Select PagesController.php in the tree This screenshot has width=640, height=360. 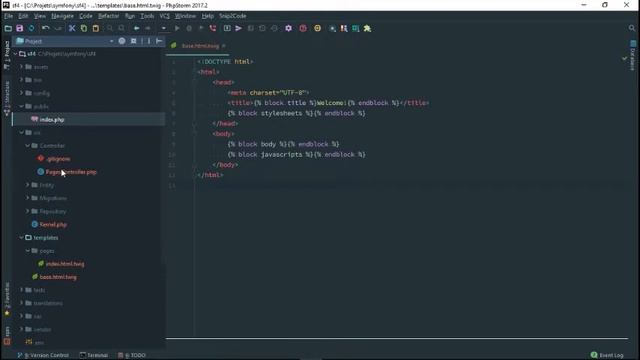click(x=71, y=172)
